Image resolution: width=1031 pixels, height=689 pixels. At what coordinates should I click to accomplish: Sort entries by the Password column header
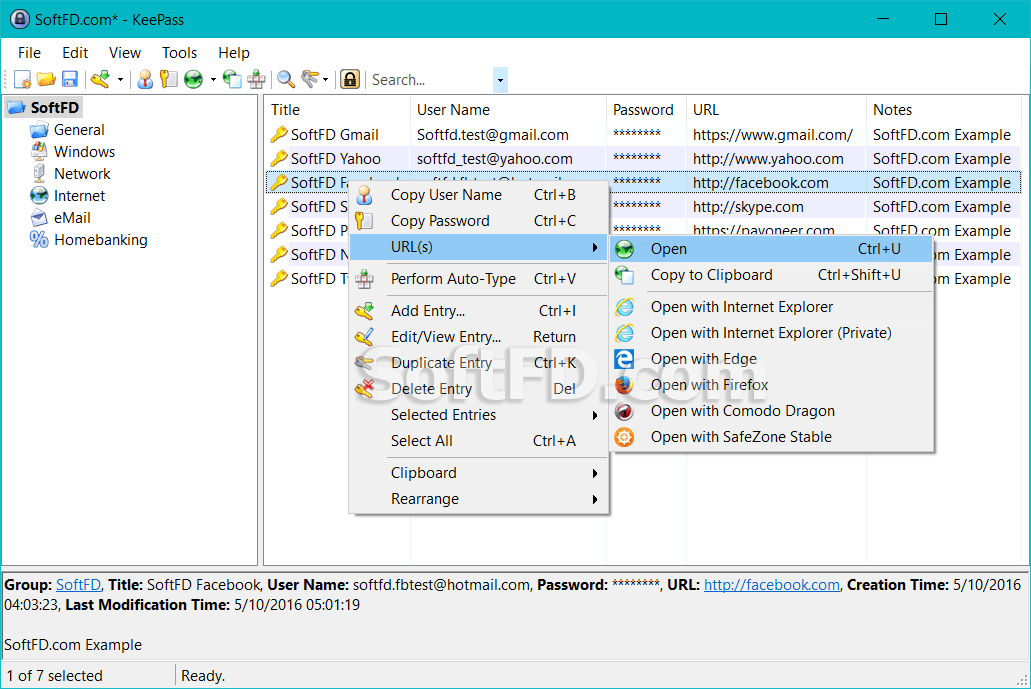click(x=646, y=110)
